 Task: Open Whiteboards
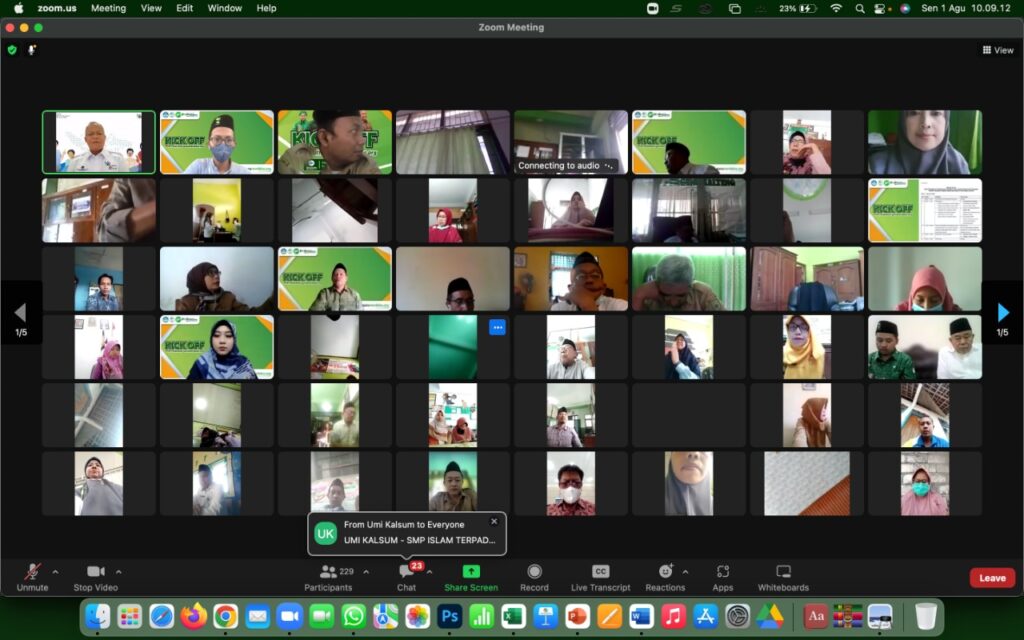click(x=783, y=573)
